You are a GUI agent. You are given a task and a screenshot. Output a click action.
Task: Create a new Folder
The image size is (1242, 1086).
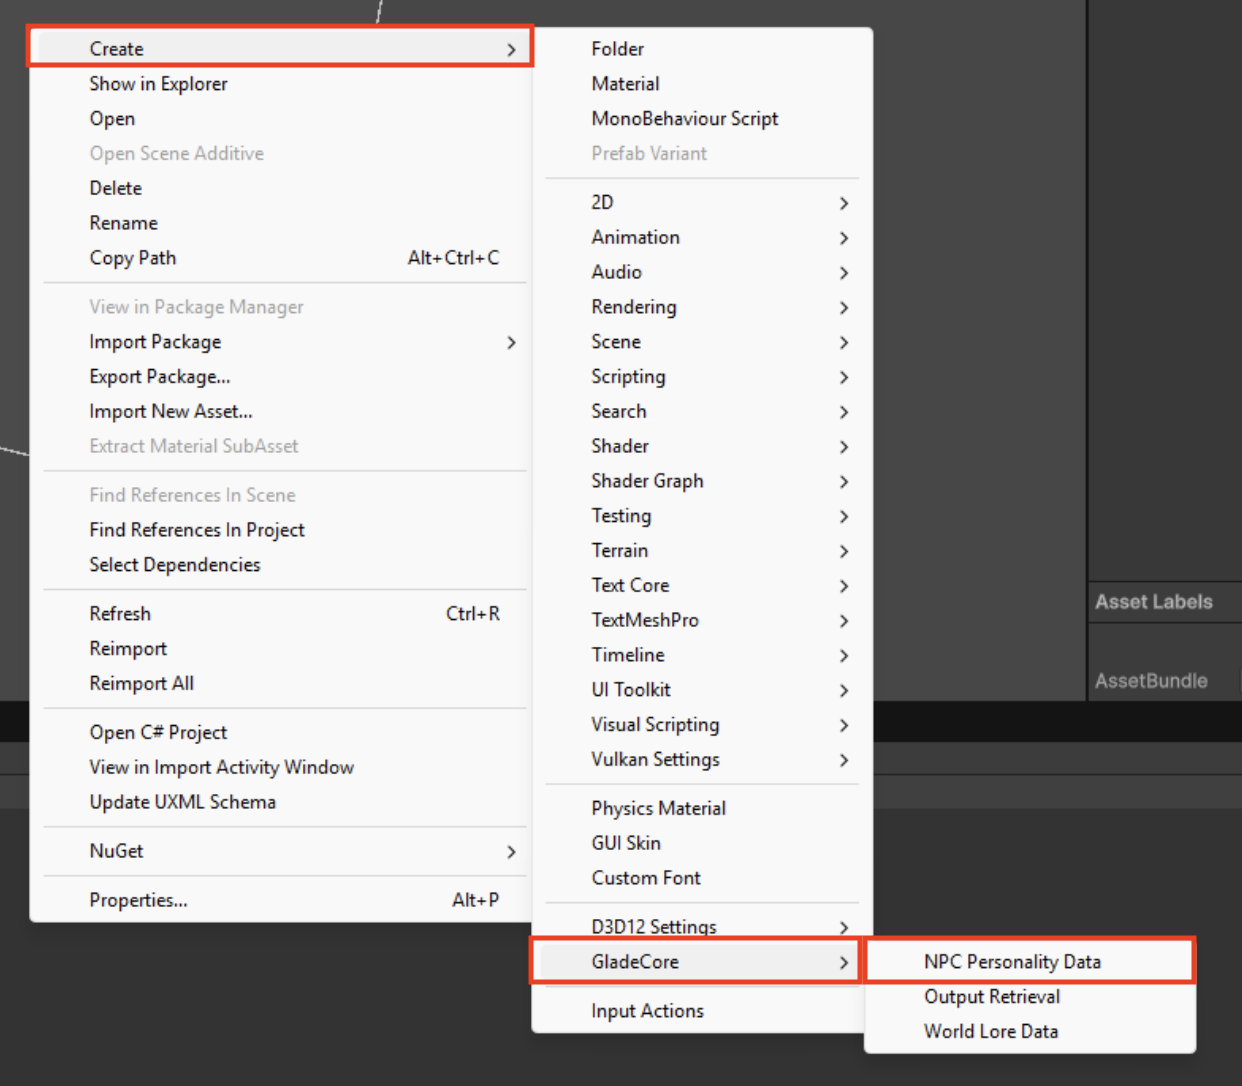617,48
